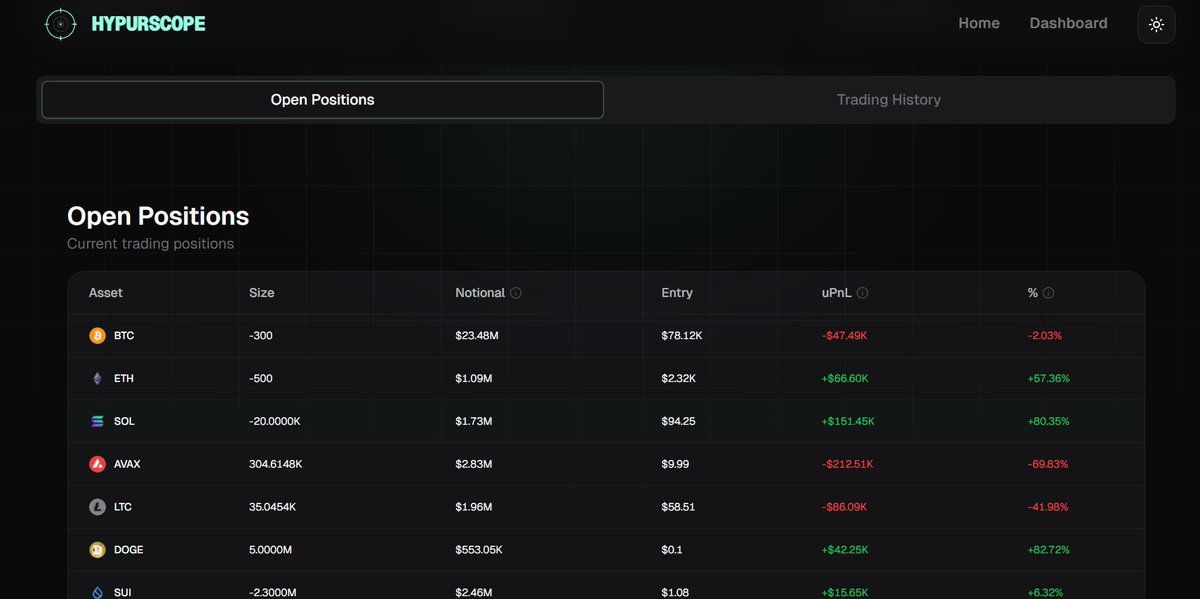Click the AVAX uPnL value -$212.51K
This screenshot has width=1200, height=599.
point(847,464)
